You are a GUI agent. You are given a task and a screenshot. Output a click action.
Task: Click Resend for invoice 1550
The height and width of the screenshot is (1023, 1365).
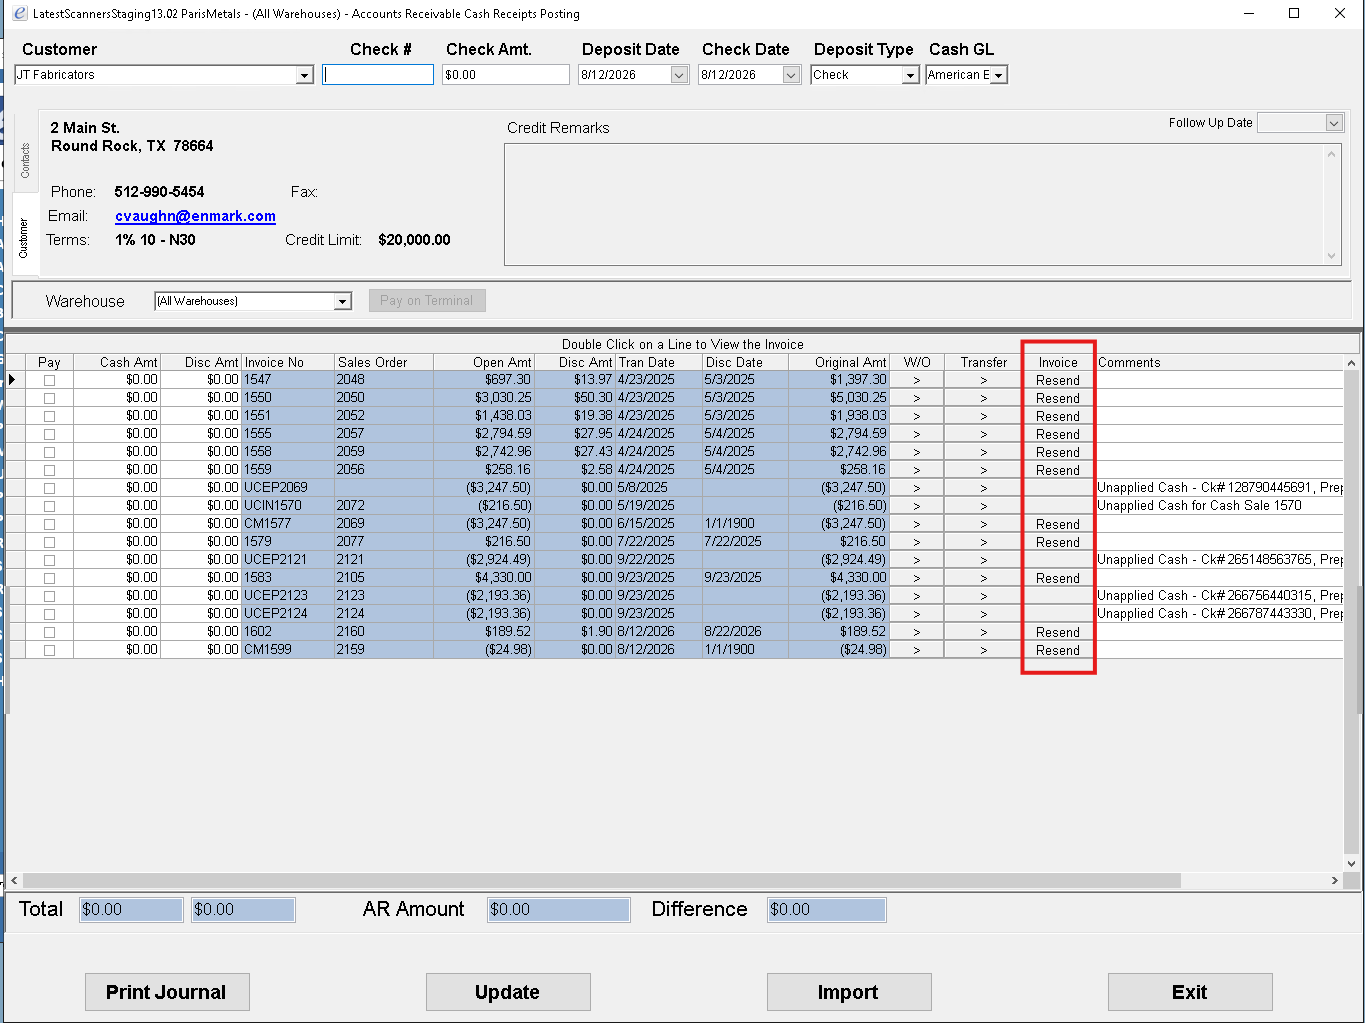pos(1058,398)
